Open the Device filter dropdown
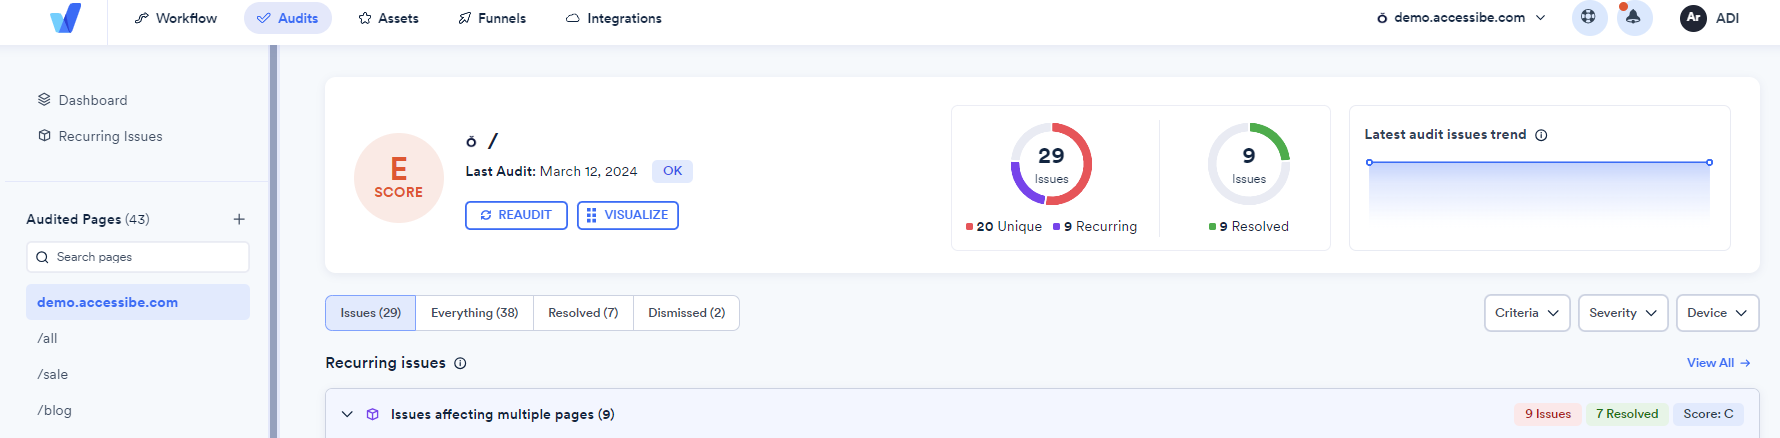The width and height of the screenshot is (1780, 438). [1717, 313]
